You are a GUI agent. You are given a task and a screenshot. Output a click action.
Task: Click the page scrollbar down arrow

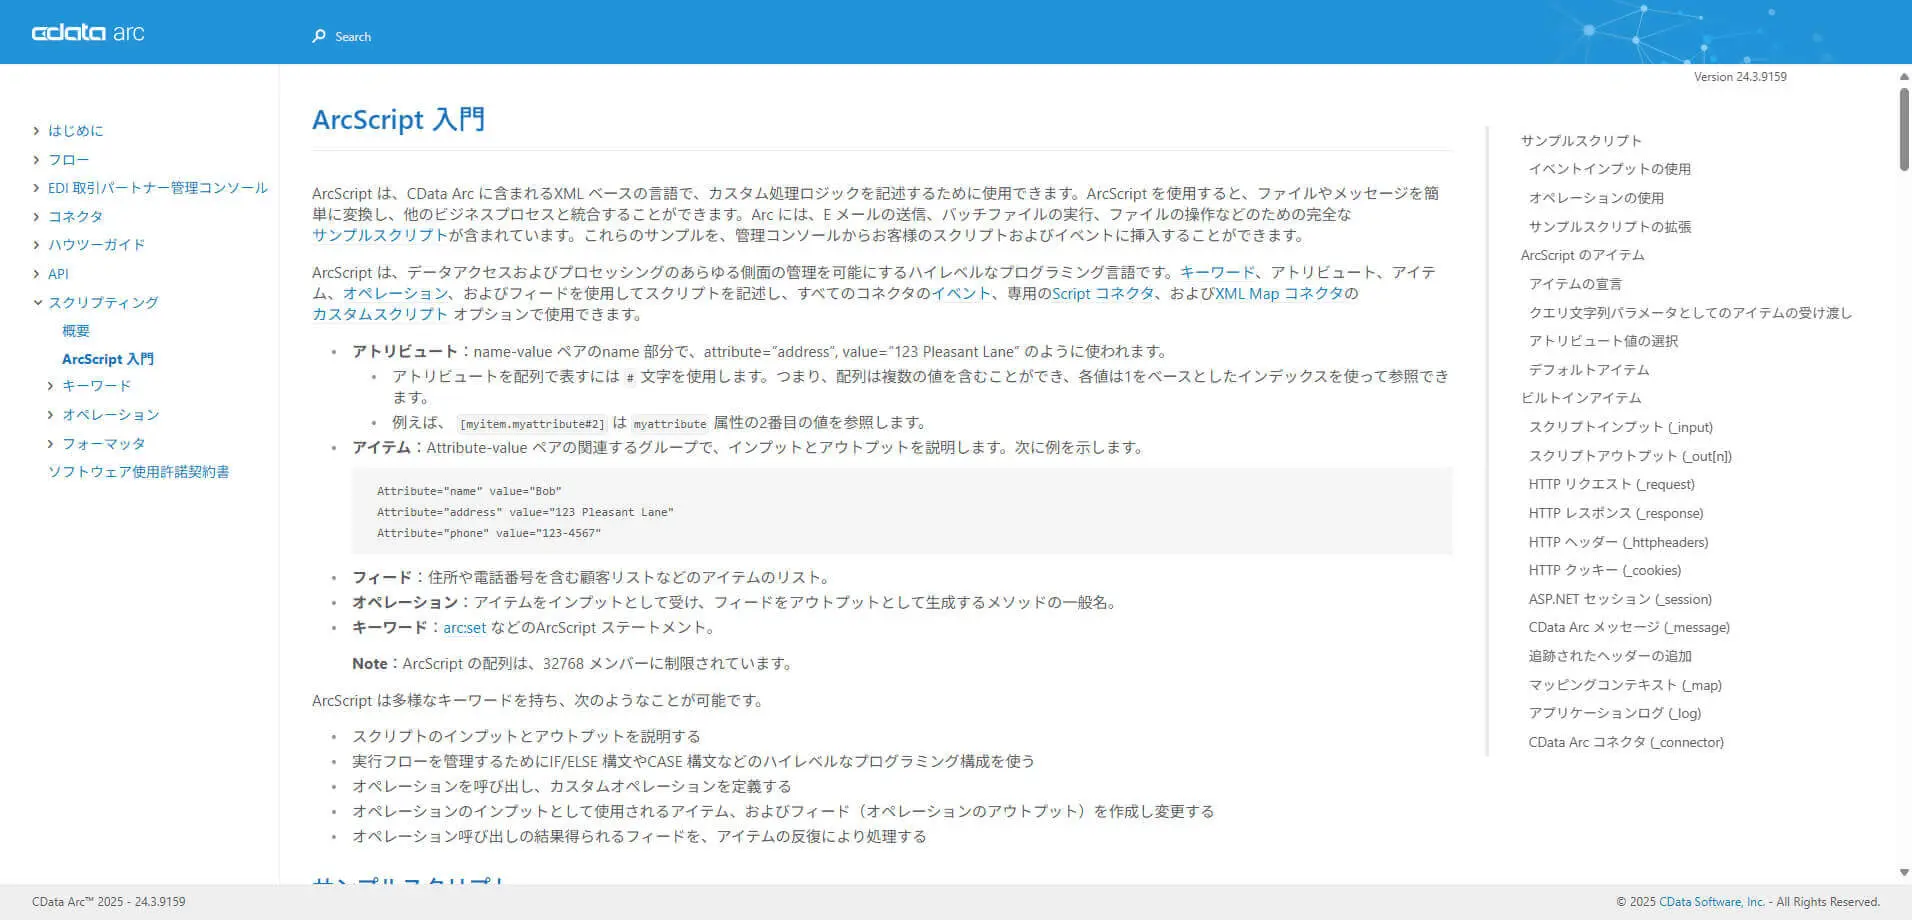tap(1903, 873)
